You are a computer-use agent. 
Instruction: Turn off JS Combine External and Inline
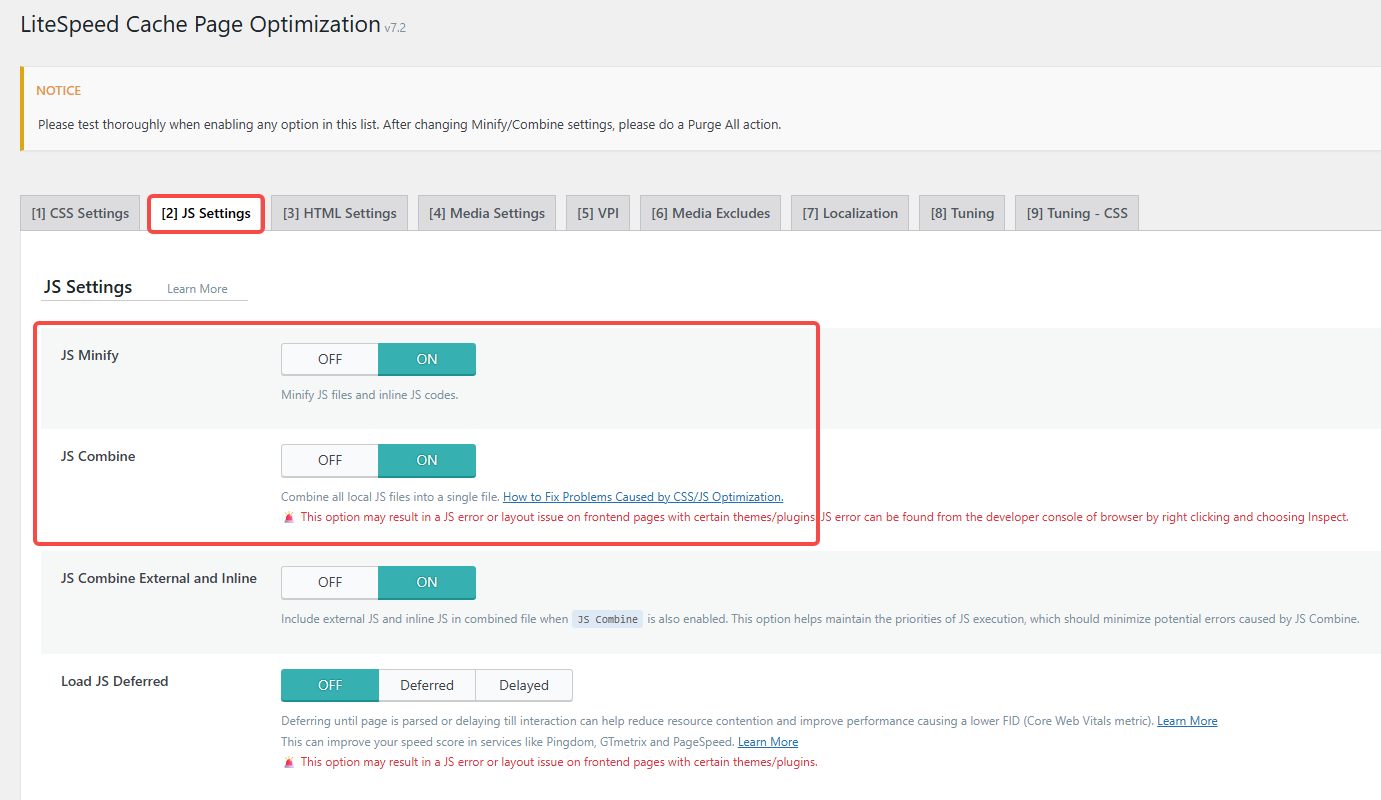click(x=330, y=582)
